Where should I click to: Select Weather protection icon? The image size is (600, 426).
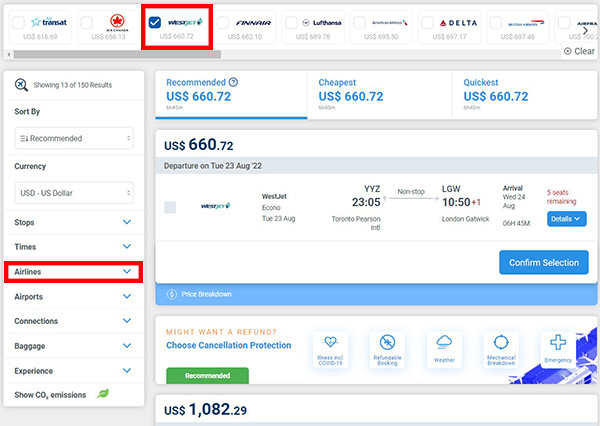444,350
